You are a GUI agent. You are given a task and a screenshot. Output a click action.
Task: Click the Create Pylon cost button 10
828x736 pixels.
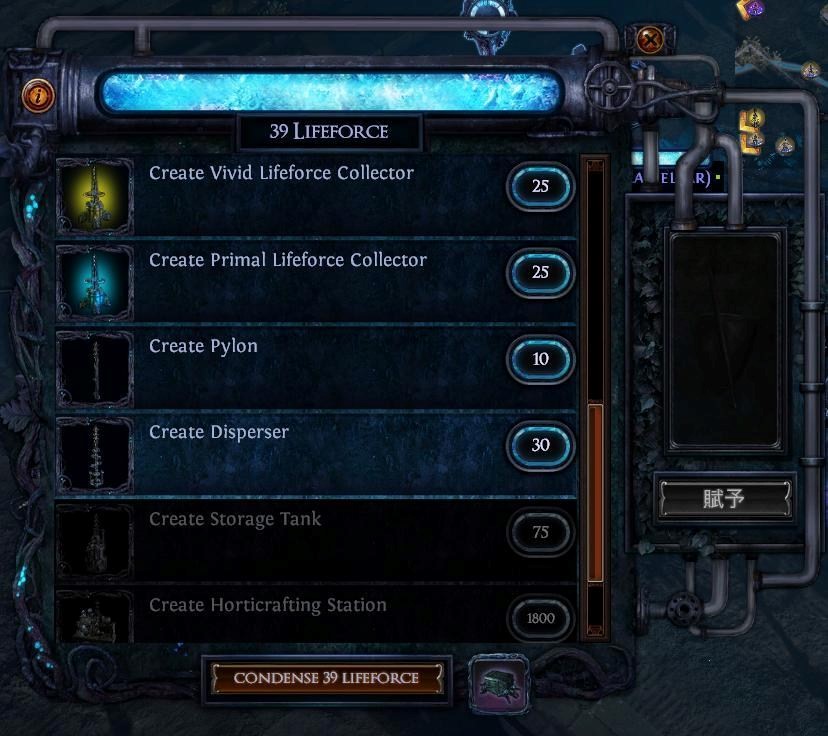tap(540, 359)
